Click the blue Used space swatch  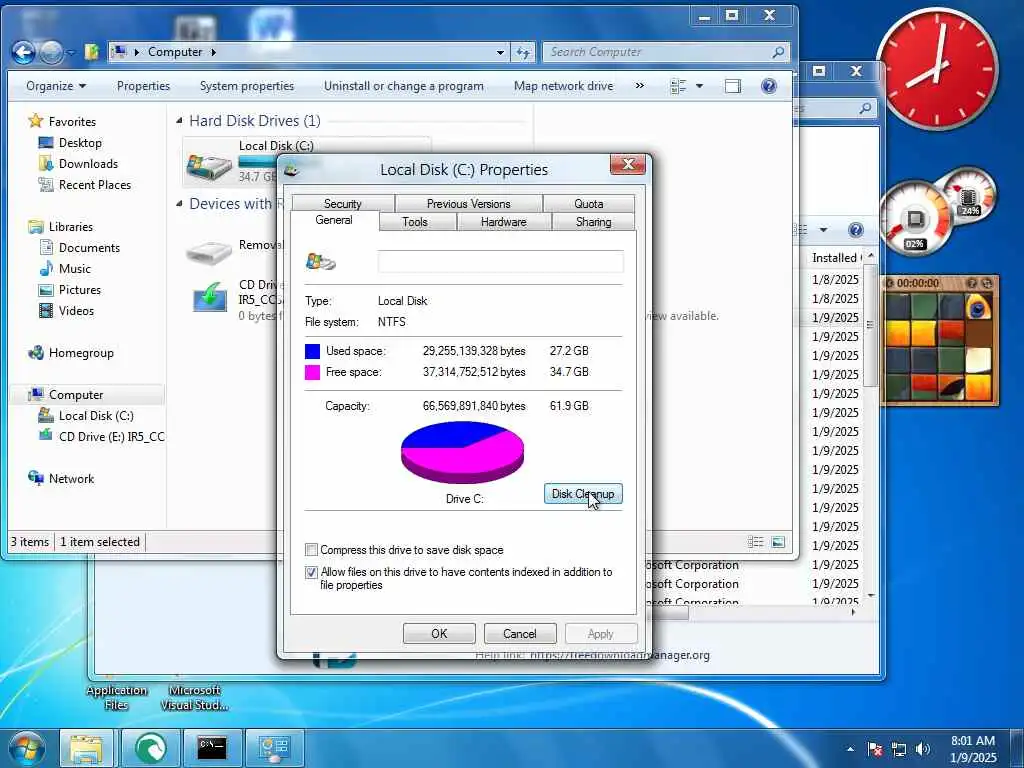tap(313, 351)
